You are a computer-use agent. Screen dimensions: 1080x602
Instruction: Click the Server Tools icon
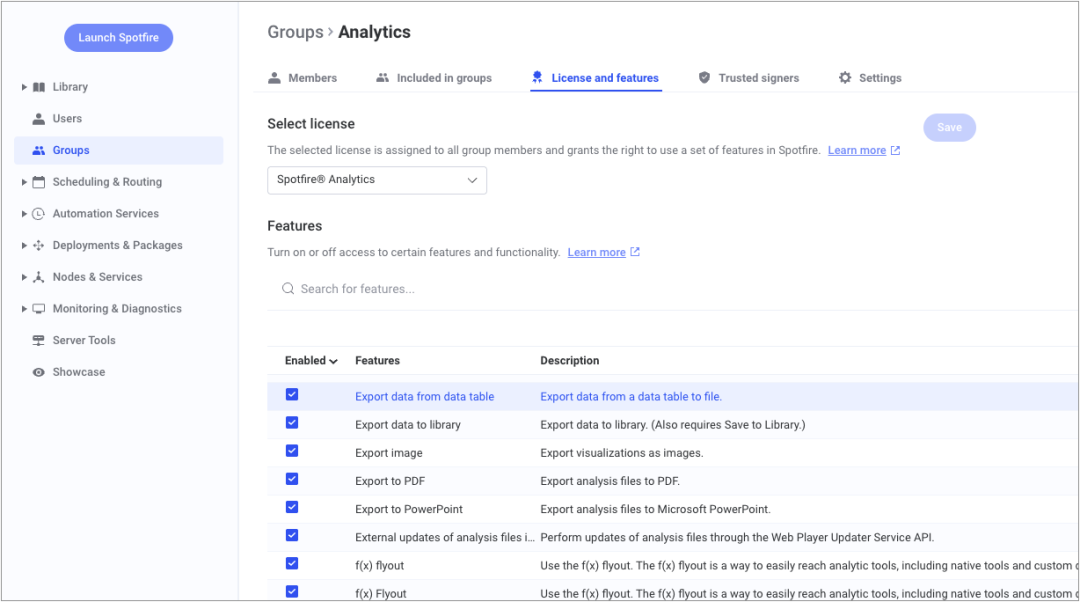point(39,340)
